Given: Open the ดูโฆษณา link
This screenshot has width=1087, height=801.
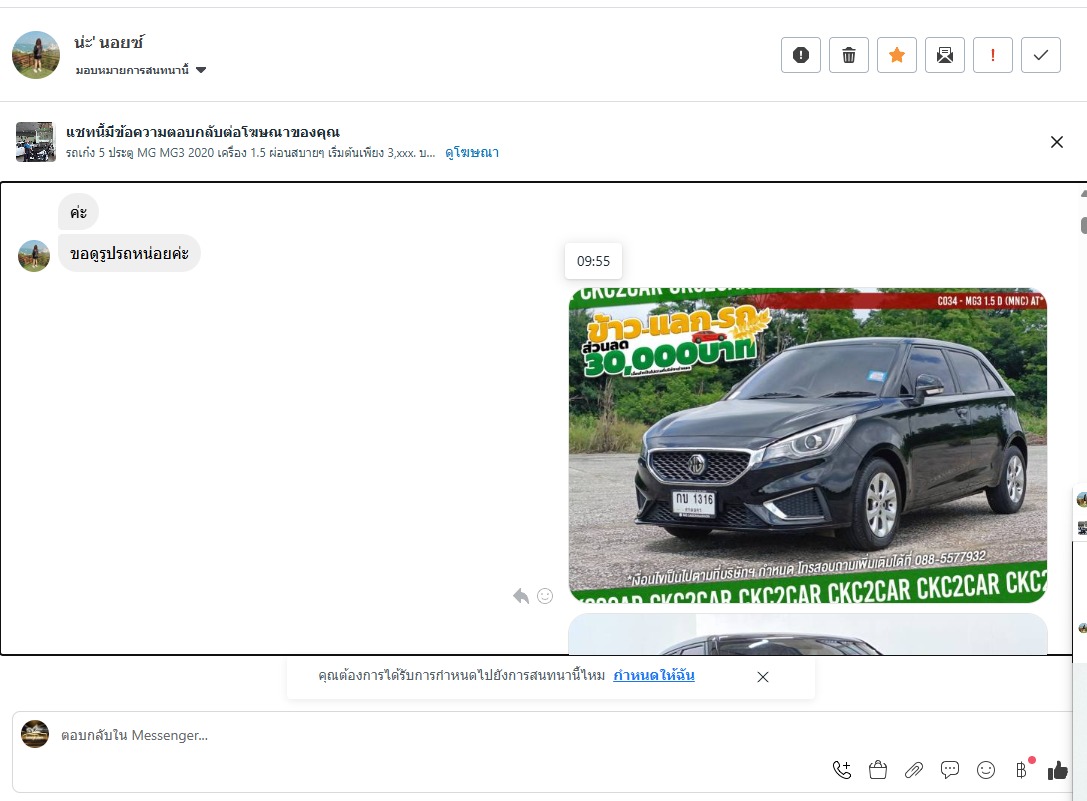Looking at the screenshot, I should click(471, 153).
